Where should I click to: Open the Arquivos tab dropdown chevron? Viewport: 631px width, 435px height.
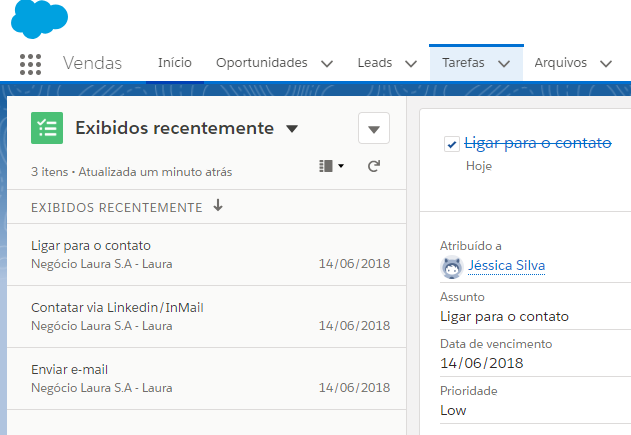coord(605,63)
